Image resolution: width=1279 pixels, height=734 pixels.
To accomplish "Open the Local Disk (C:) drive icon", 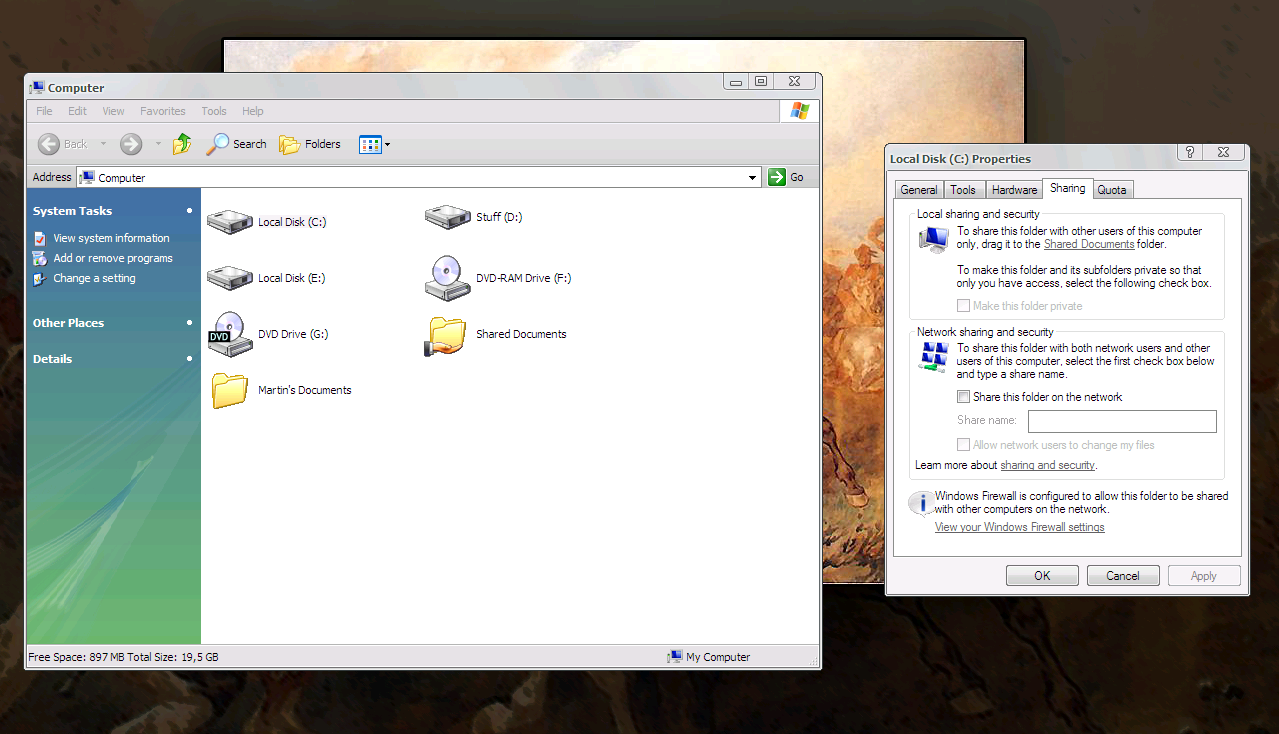I will [230, 222].
